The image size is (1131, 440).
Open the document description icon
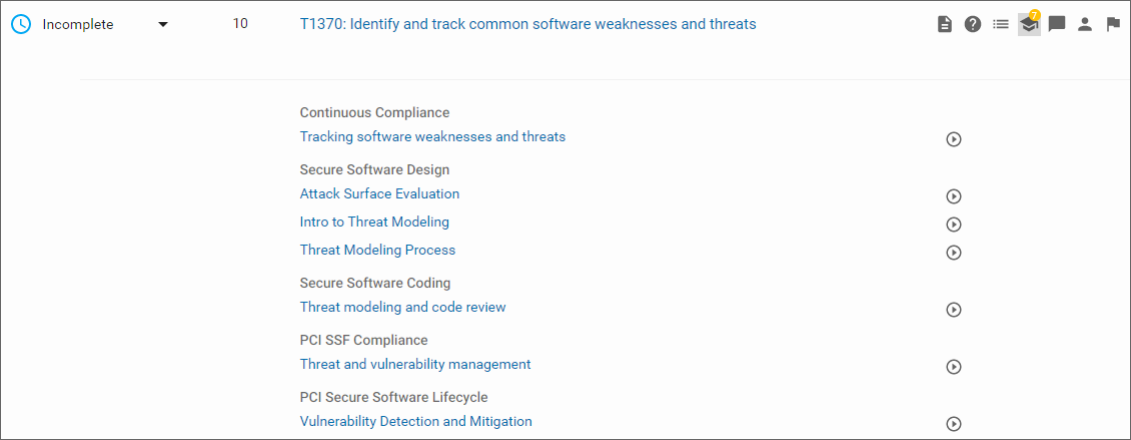pos(944,25)
